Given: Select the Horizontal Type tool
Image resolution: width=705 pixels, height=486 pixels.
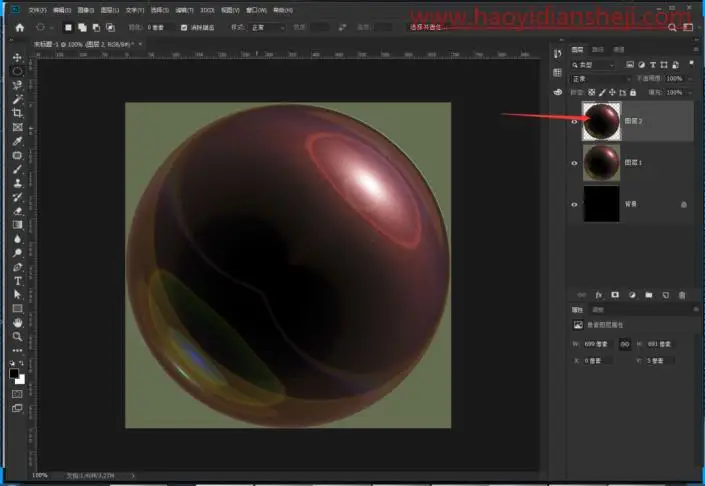Looking at the screenshot, I should [x=17, y=281].
